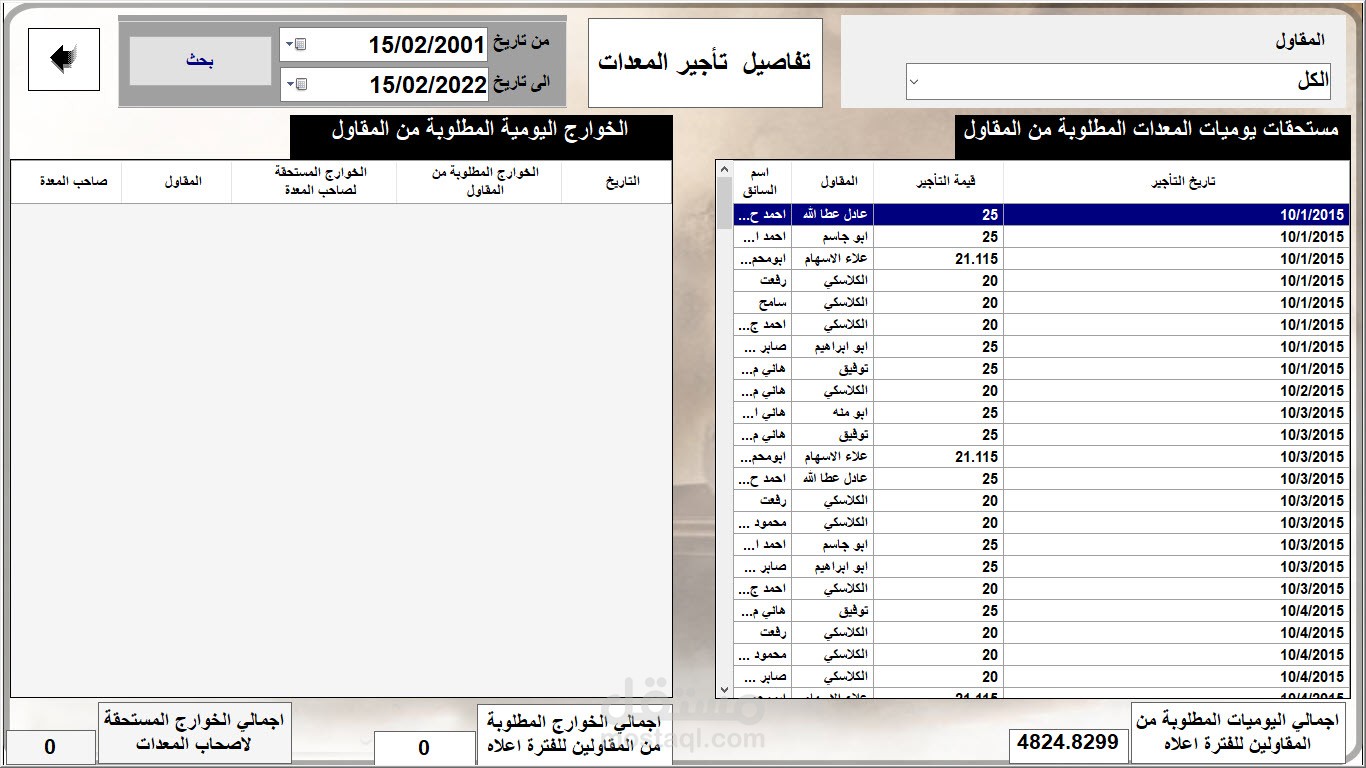Click the back arrow icon

click(64, 59)
